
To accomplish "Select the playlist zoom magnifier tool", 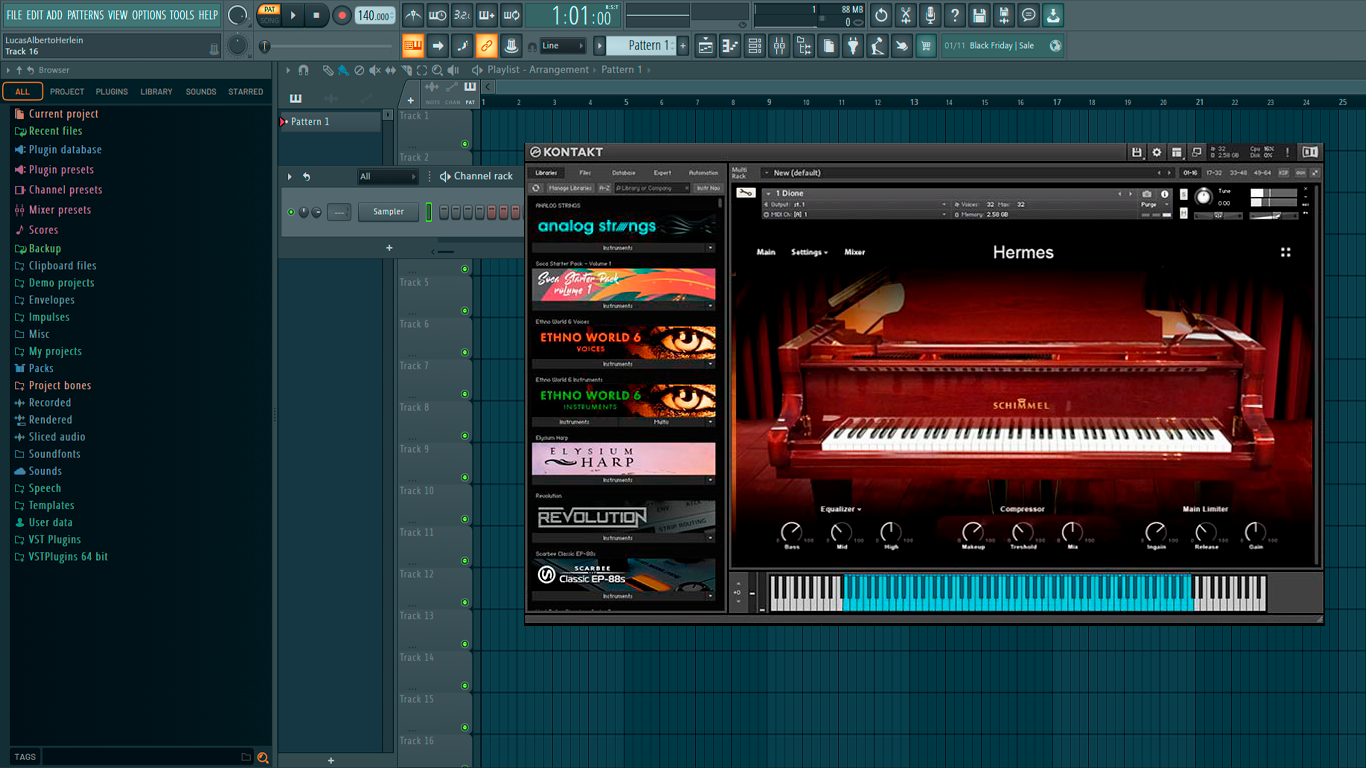I will point(438,70).
